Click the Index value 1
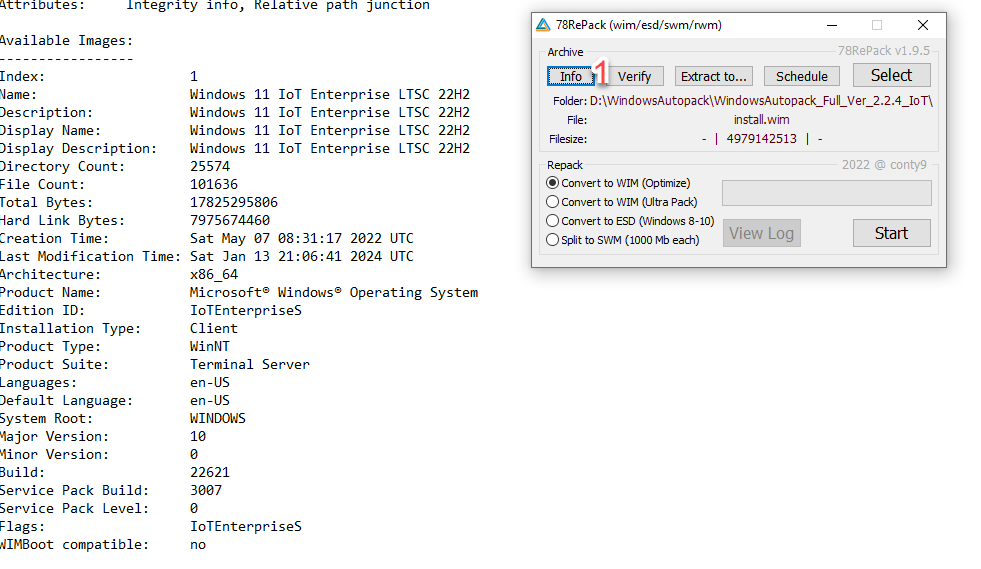Image resolution: width=981 pixels, height=569 pixels. pos(194,76)
